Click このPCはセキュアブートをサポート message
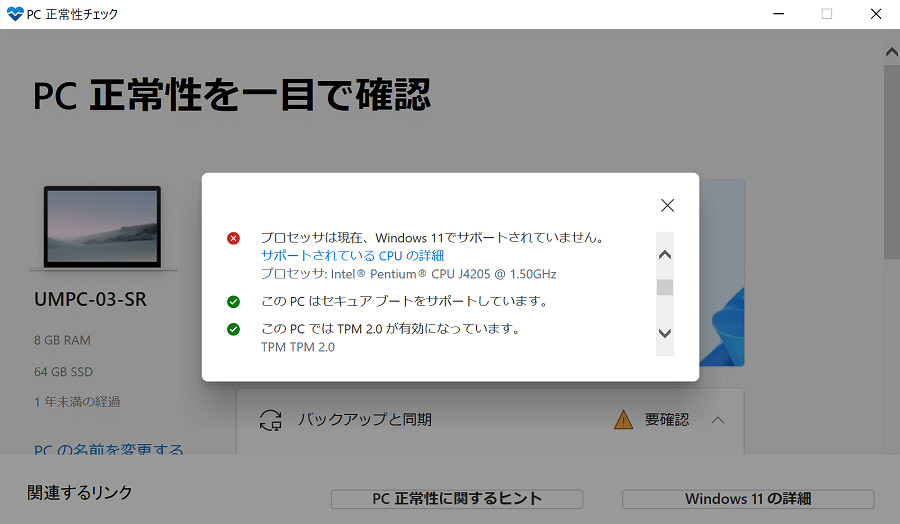The width and height of the screenshot is (900, 524). click(405, 301)
